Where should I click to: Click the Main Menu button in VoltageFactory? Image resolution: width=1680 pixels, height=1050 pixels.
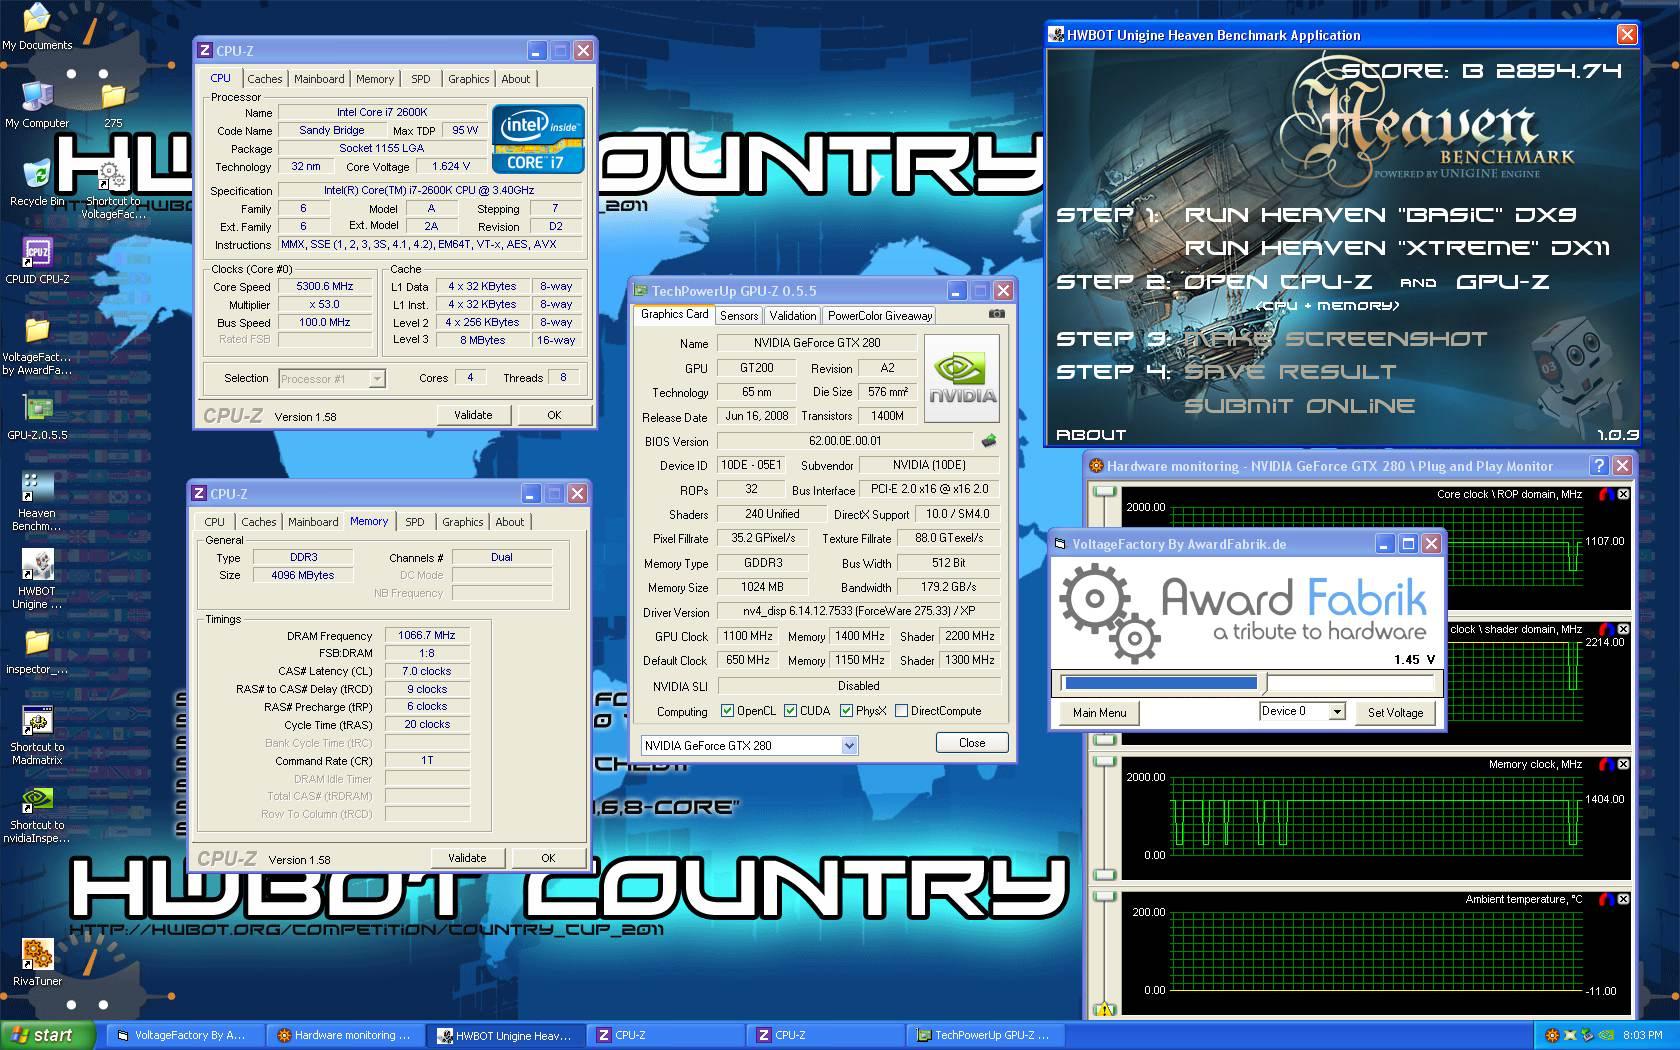coord(1099,713)
